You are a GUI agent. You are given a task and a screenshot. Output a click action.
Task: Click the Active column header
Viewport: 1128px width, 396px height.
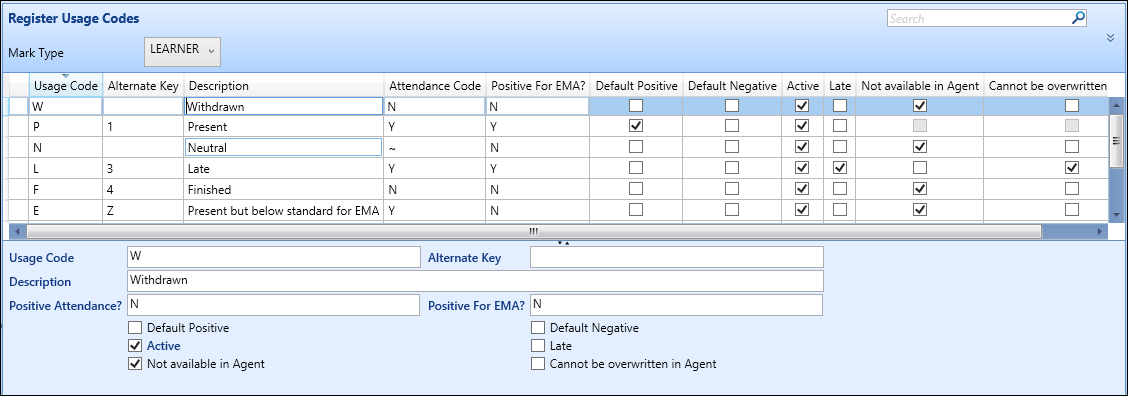pyautogui.click(x=803, y=86)
